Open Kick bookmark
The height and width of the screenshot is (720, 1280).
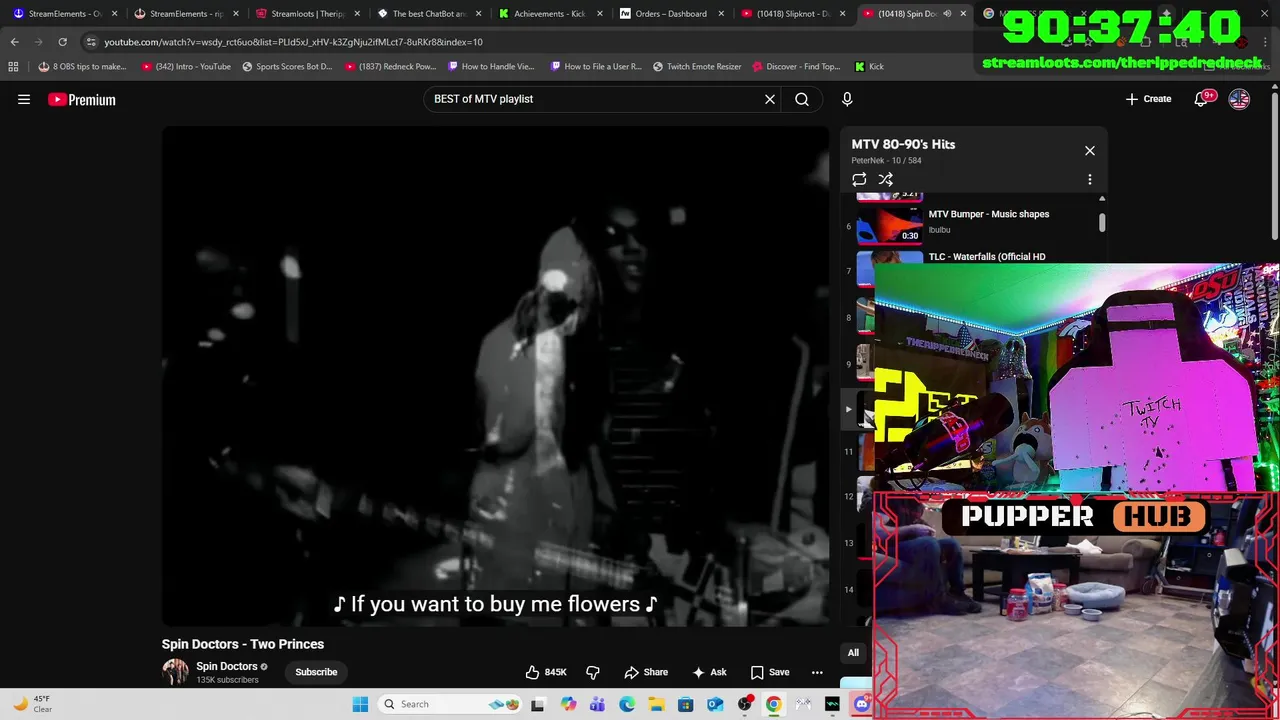869,67
